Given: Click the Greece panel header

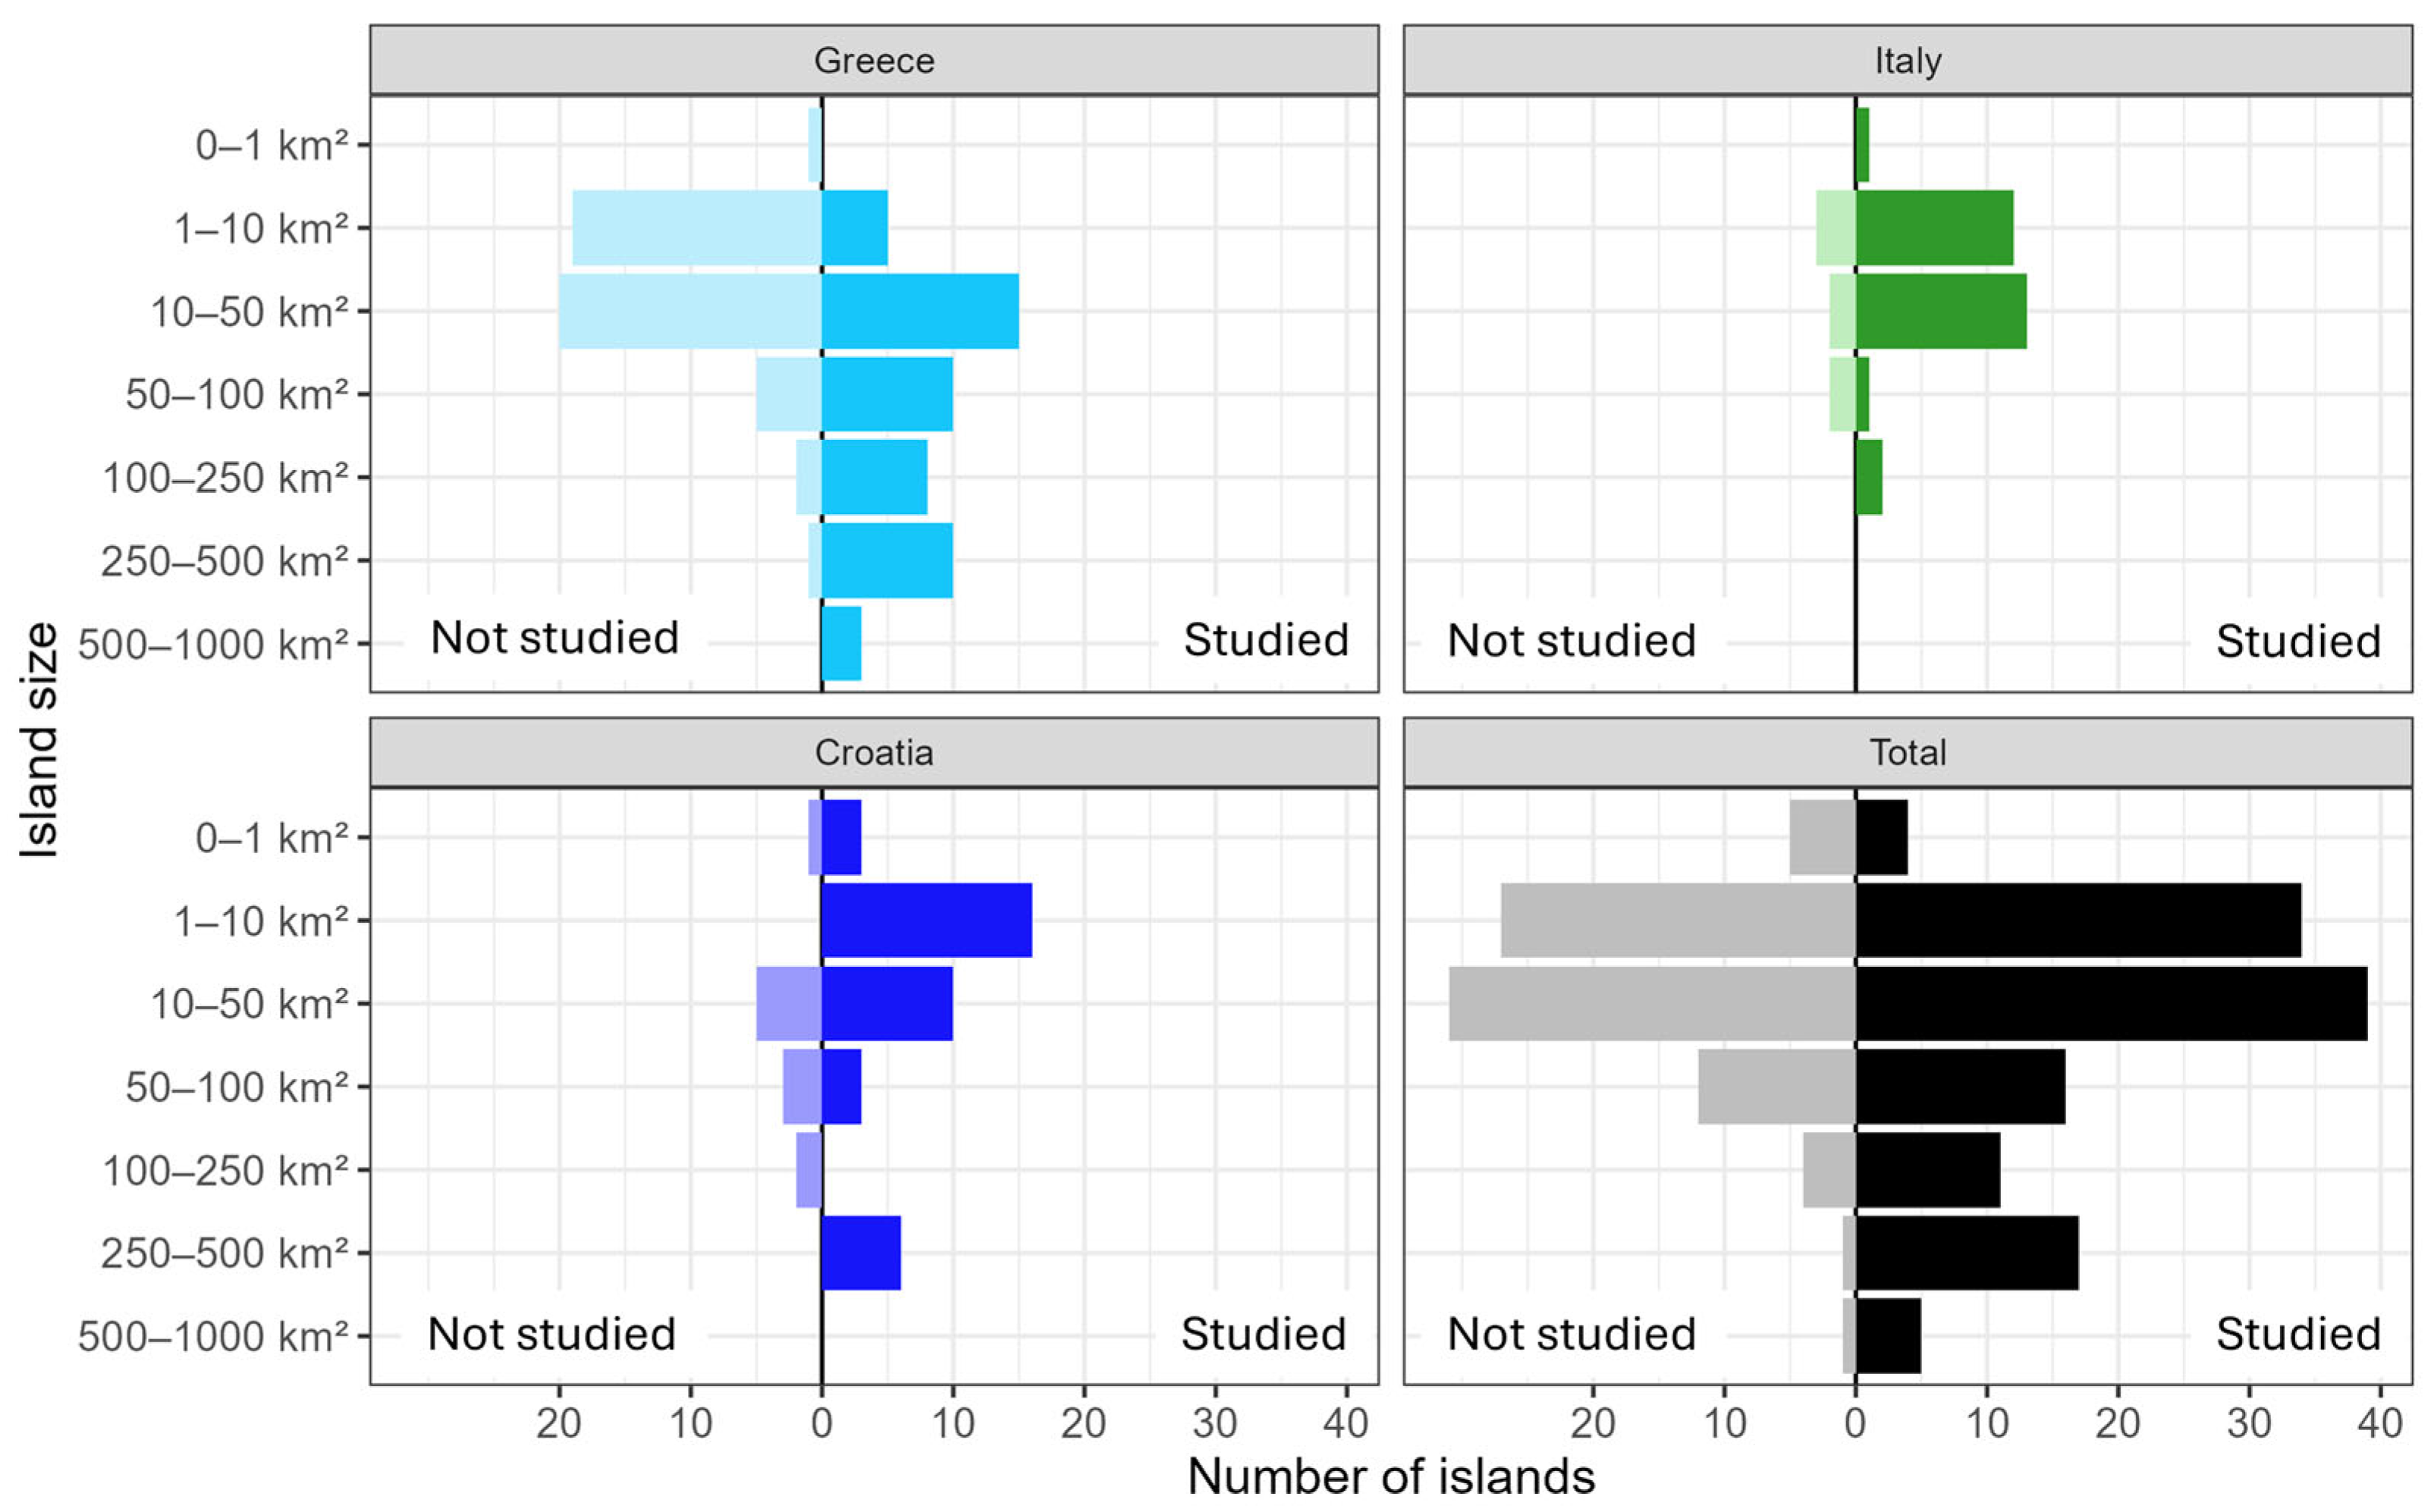Looking at the screenshot, I should [x=873, y=61].
